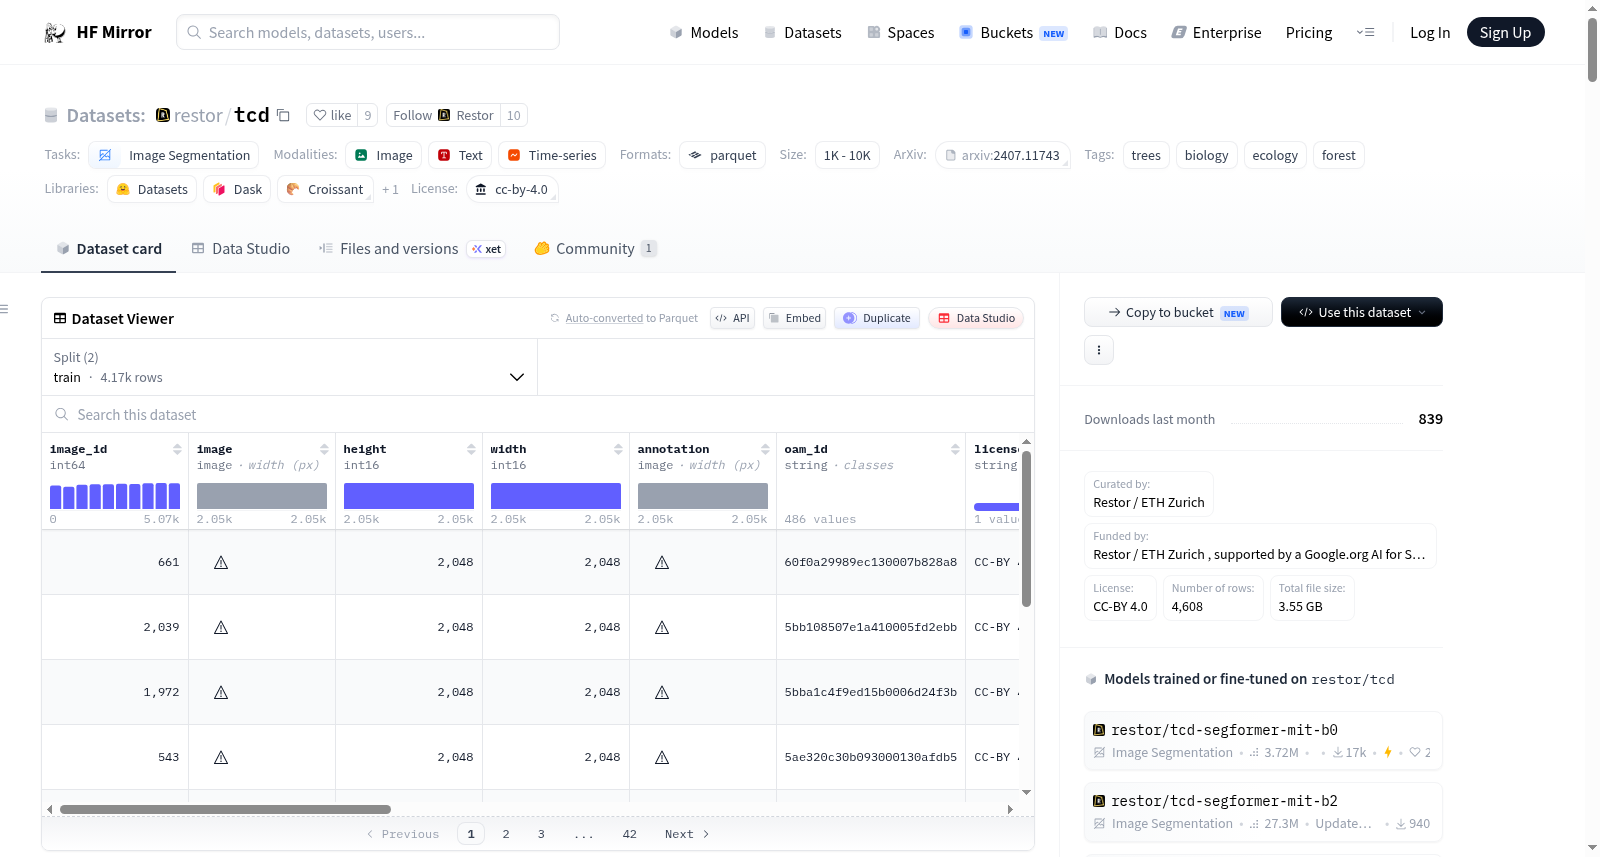Click the Restor organization avatar icon

(163, 115)
